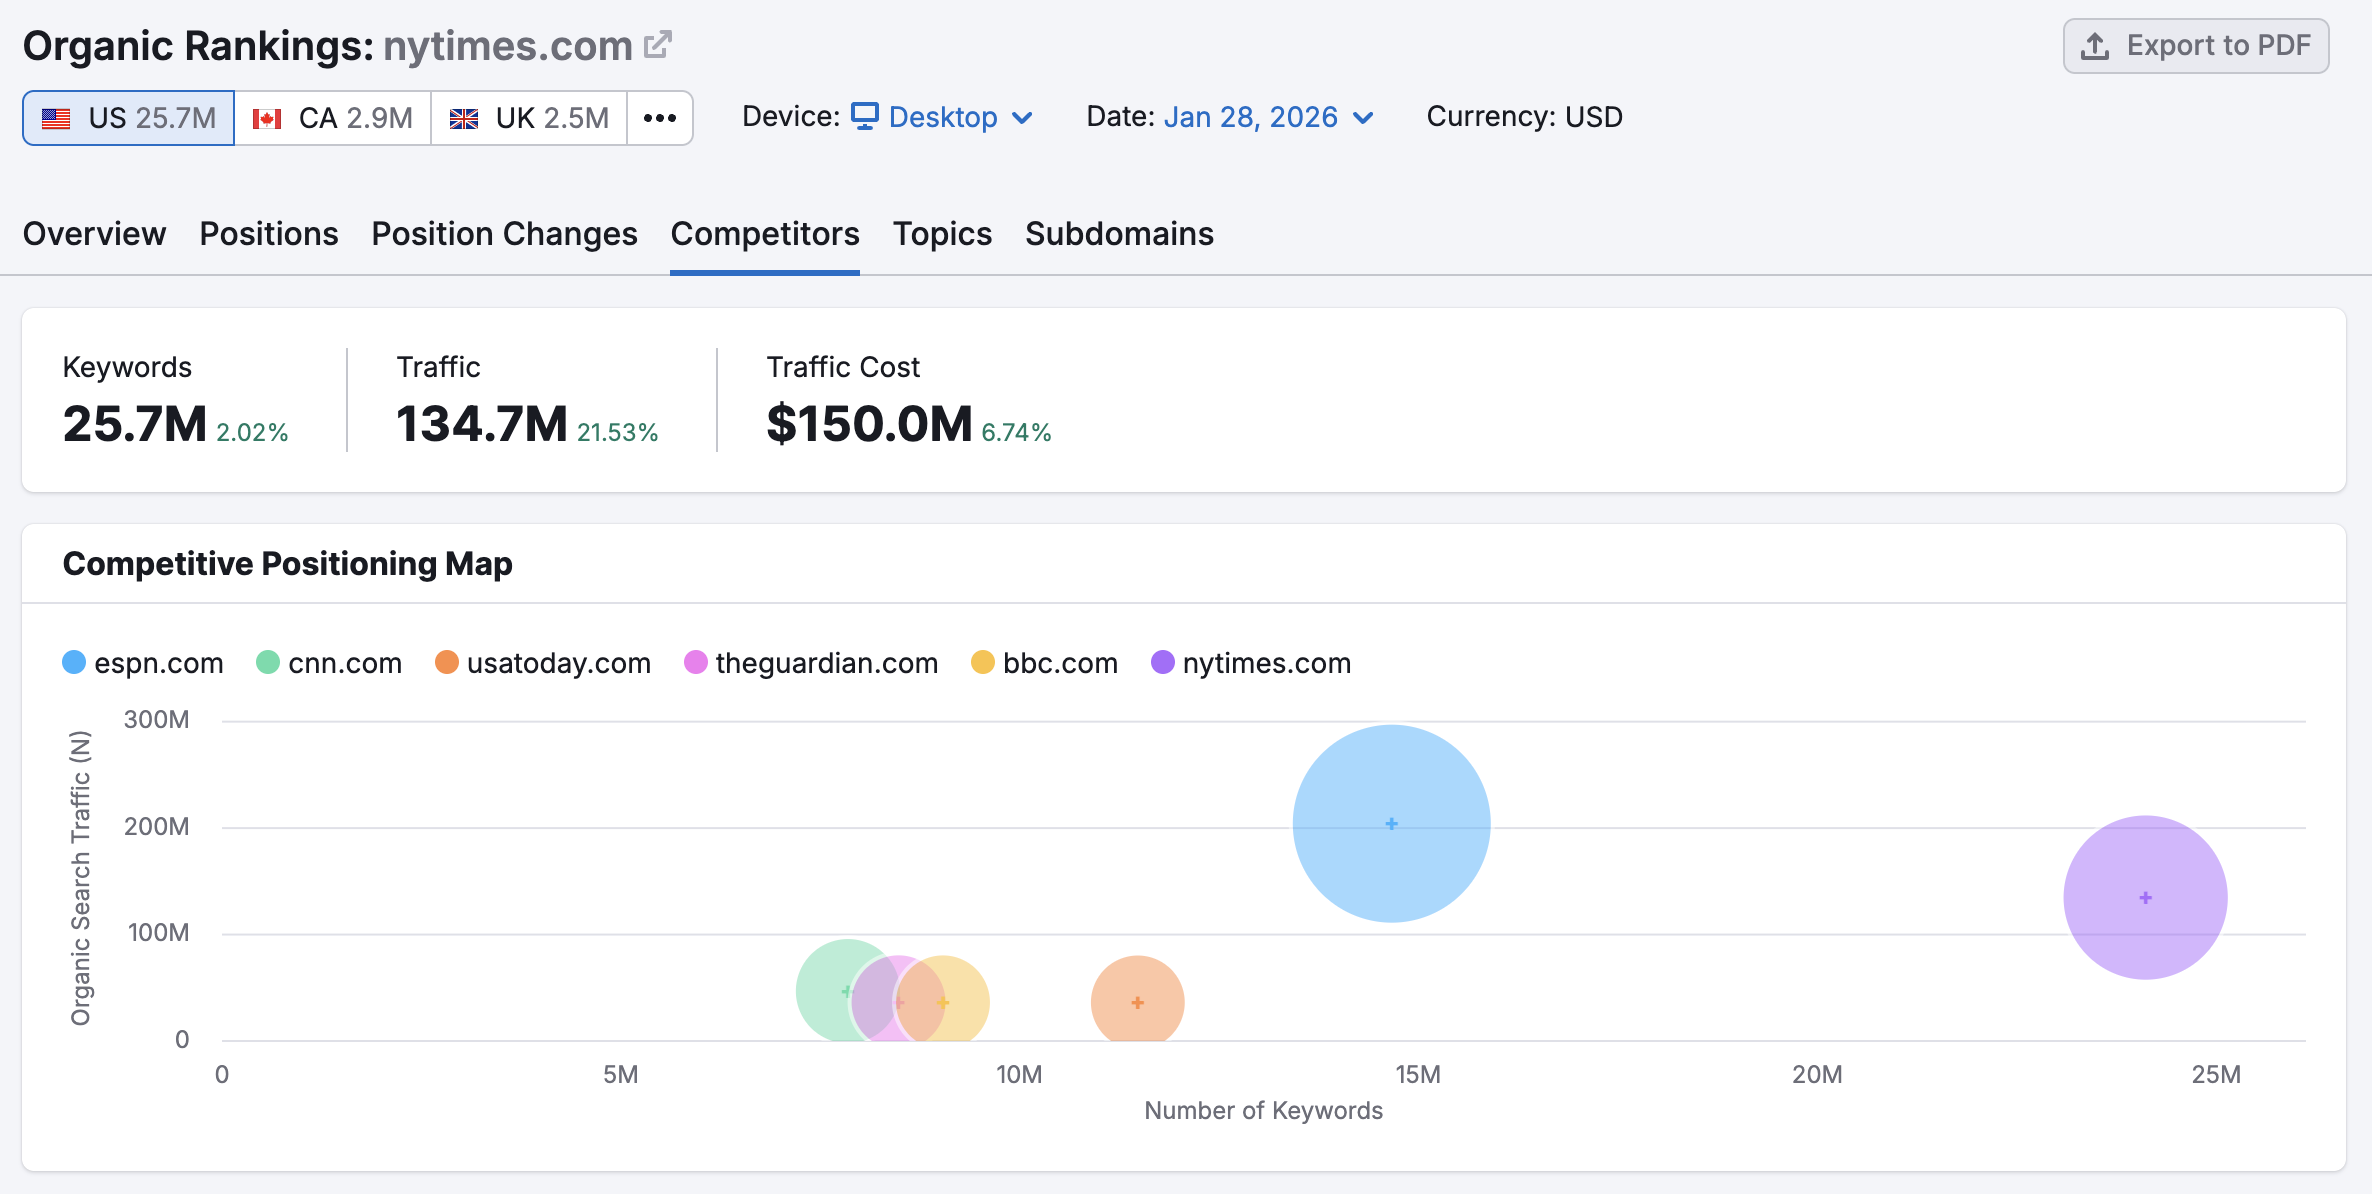Toggle theguardian.com in the legend
Image resolution: width=2372 pixels, height=1194 pixels.
(x=811, y=662)
